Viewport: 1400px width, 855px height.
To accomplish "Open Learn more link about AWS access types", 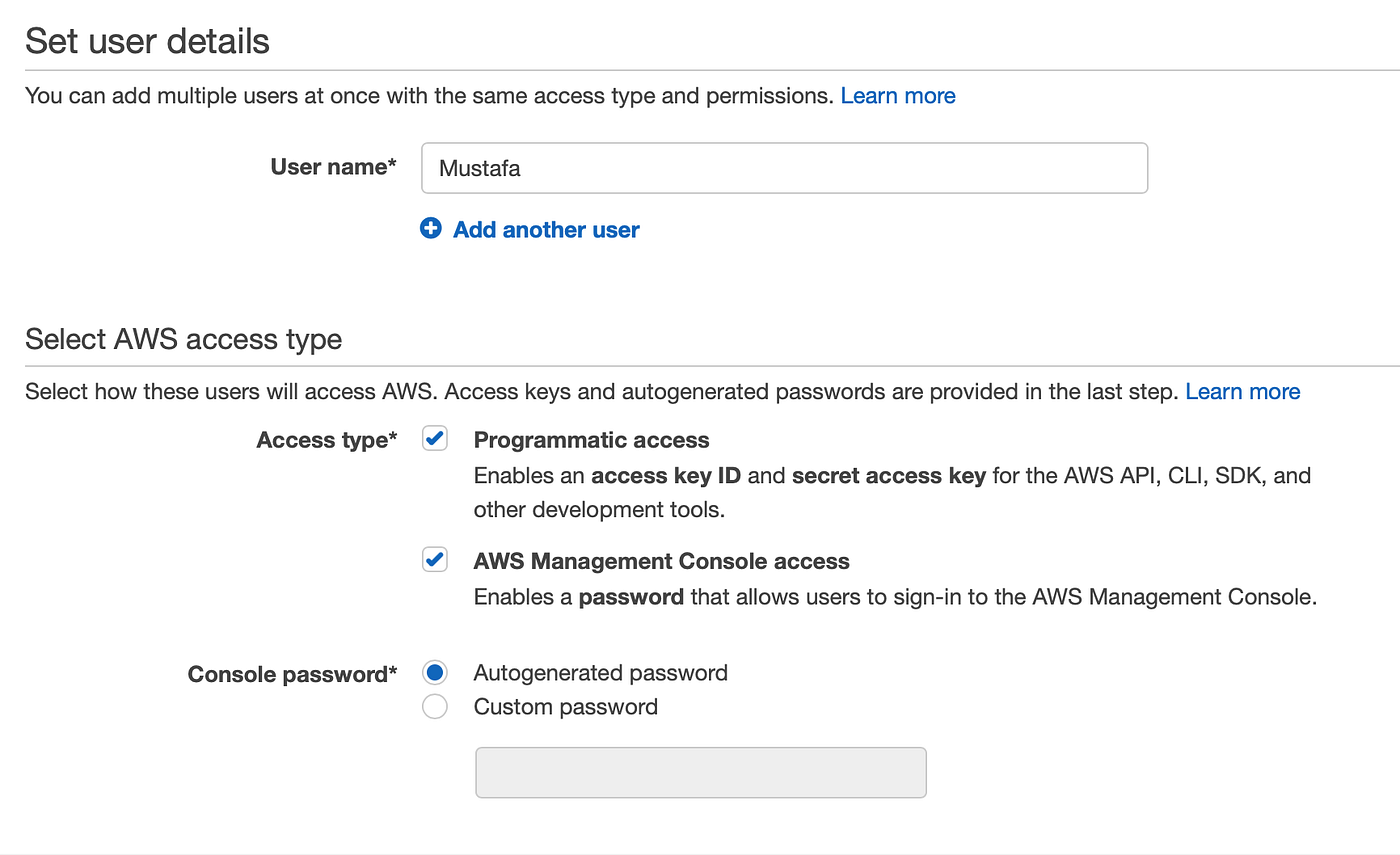I will coord(1243,392).
